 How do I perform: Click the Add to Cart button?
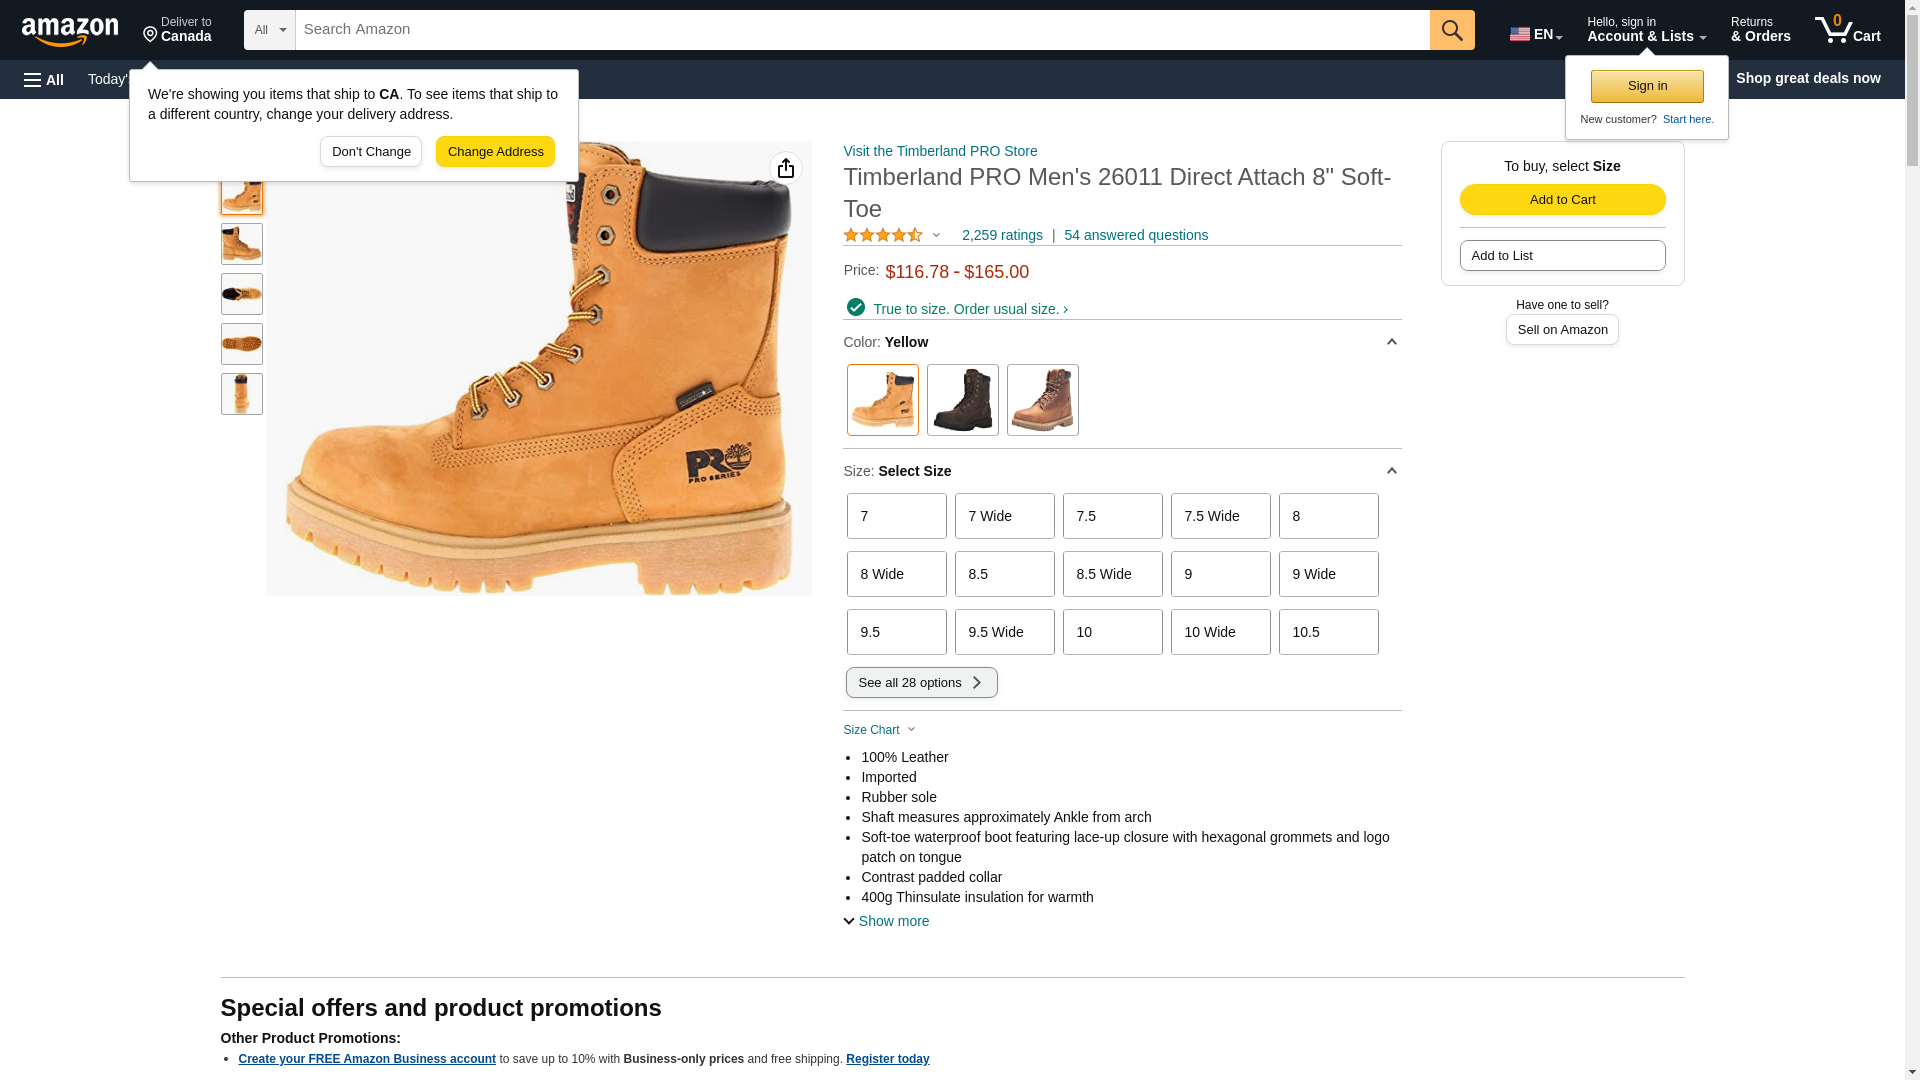pos(1561,199)
